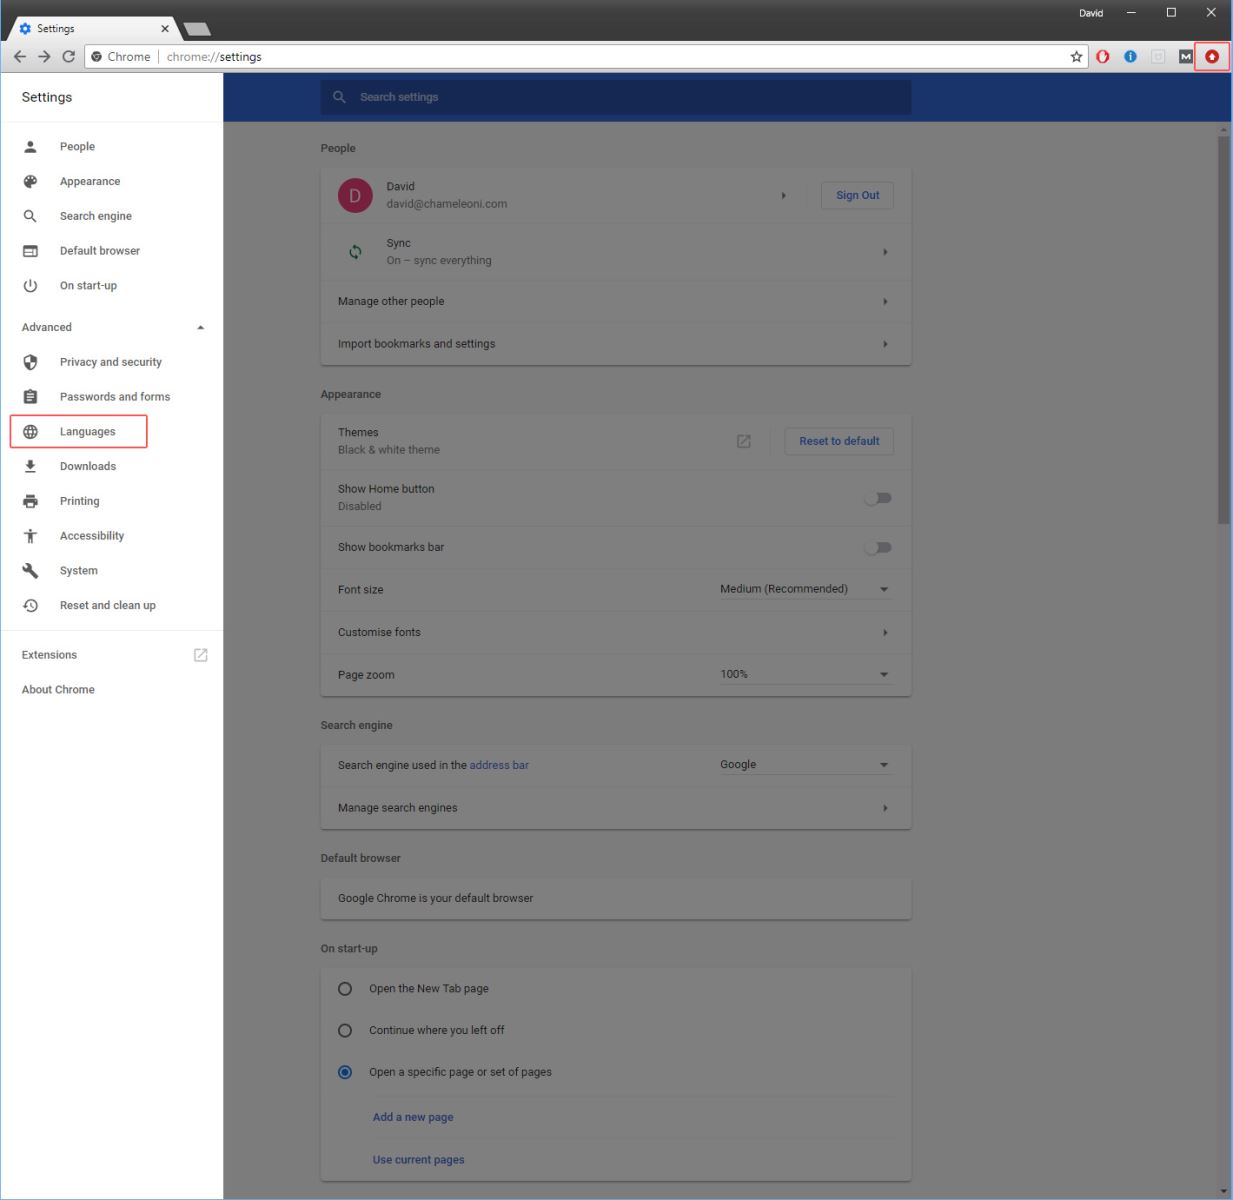The height and width of the screenshot is (1200, 1233).
Task: Click the Search engine magnifier icon in sidebar
Action: (x=30, y=216)
